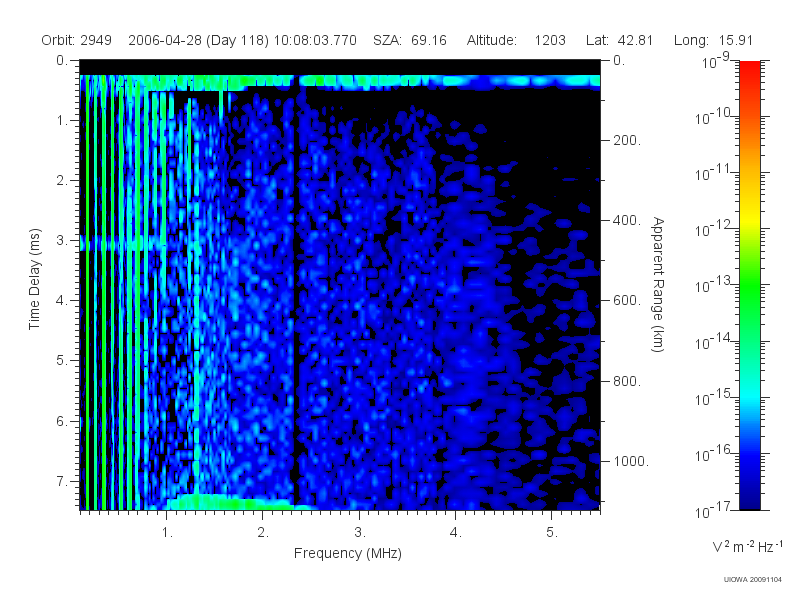The width and height of the screenshot is (800, 600).
Task: Click the Orbit: 2949 header text
Action: click(x=77, y=40)
